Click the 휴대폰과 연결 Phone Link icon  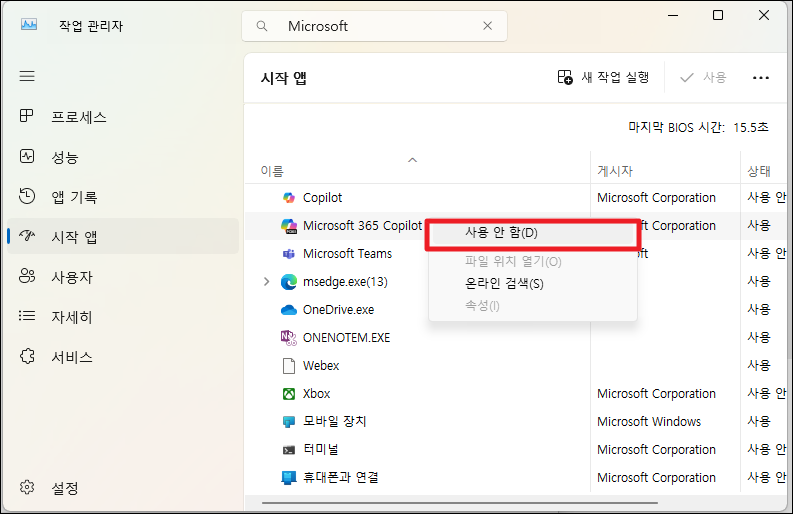click(289, 478)
